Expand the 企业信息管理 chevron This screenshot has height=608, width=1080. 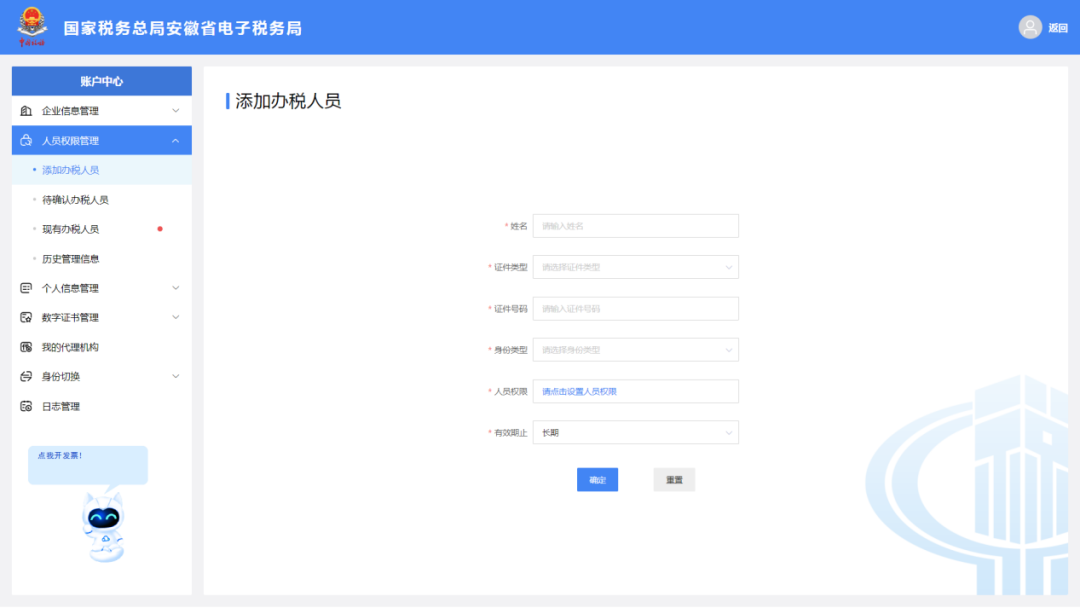coord(176,111)
